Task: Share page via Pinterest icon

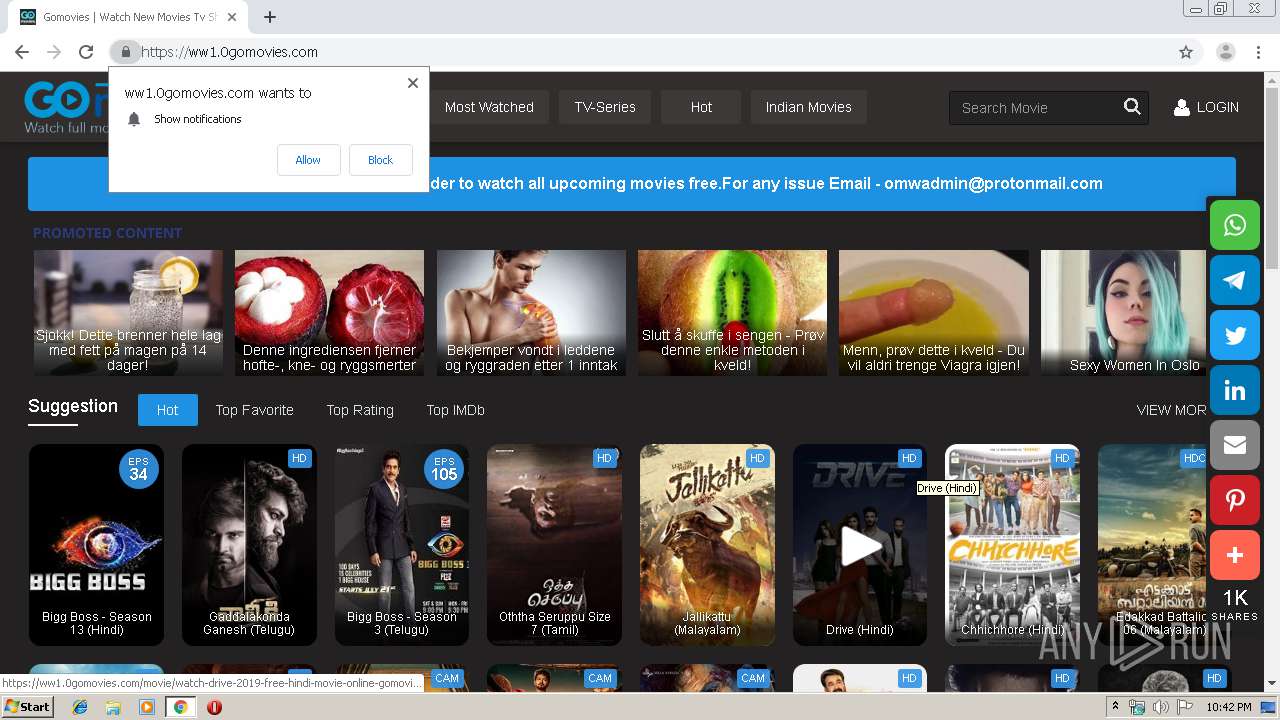Action: pos(1235,500)
